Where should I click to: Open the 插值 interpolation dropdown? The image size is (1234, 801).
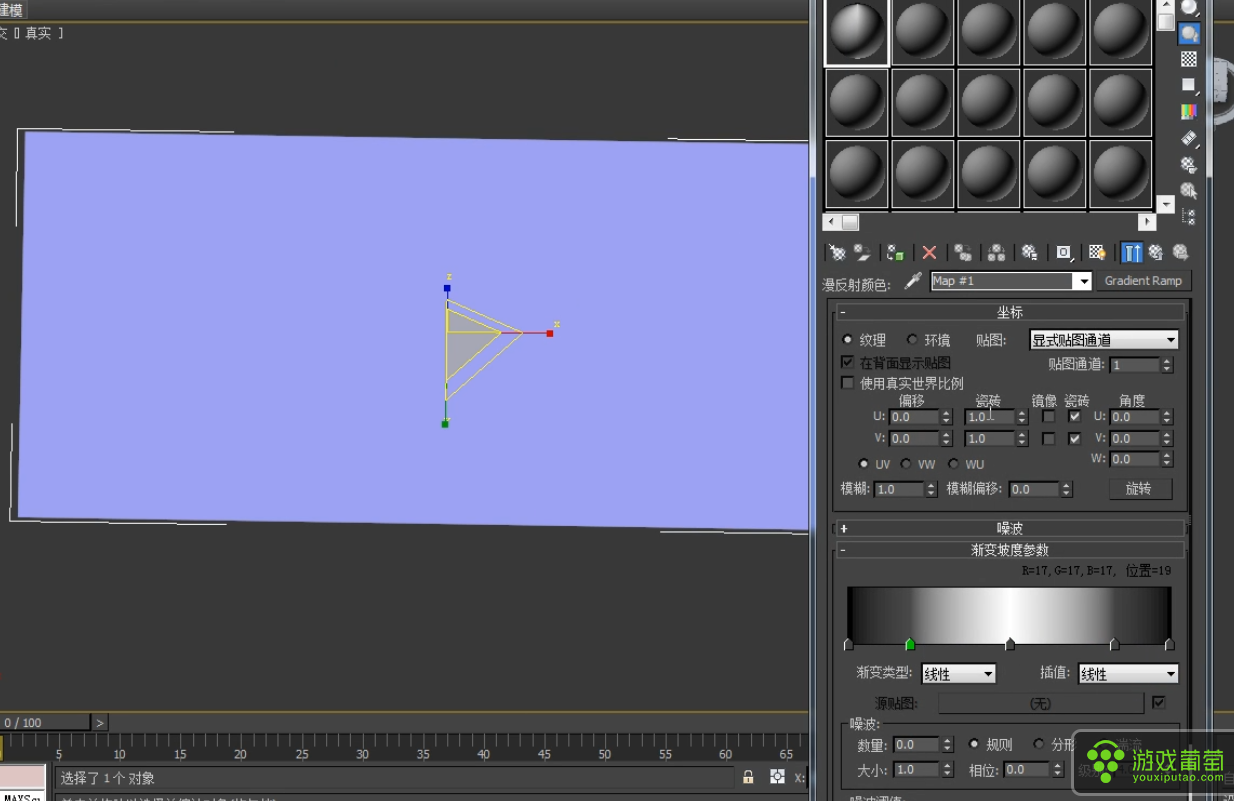click(x=1128, y=674)
